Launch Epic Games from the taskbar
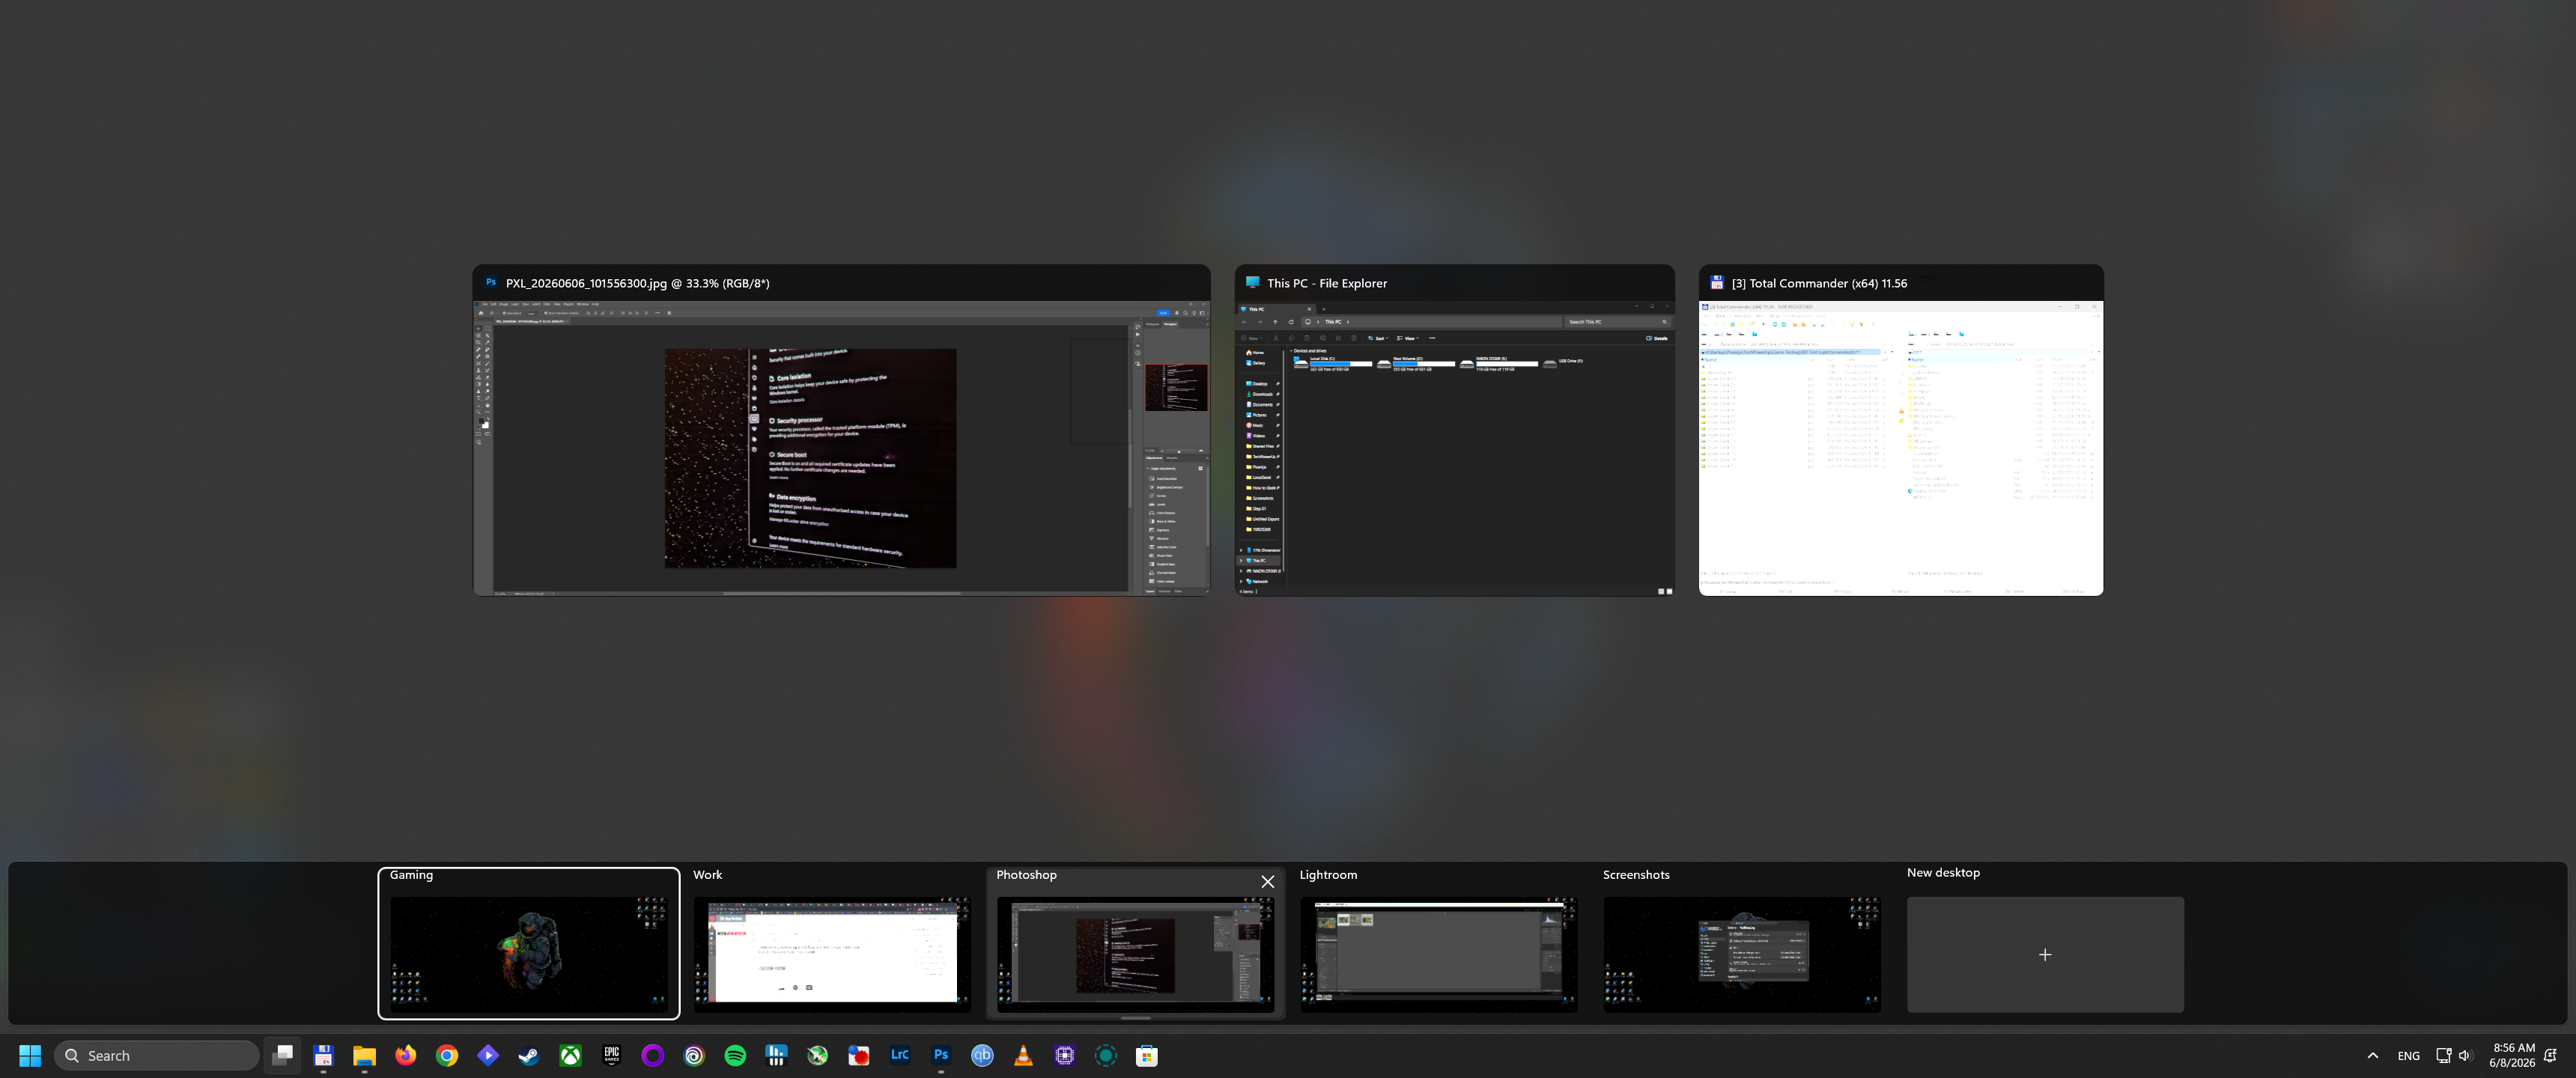The height and width of the screenshot is (1078, 2576). point(612,1055)
